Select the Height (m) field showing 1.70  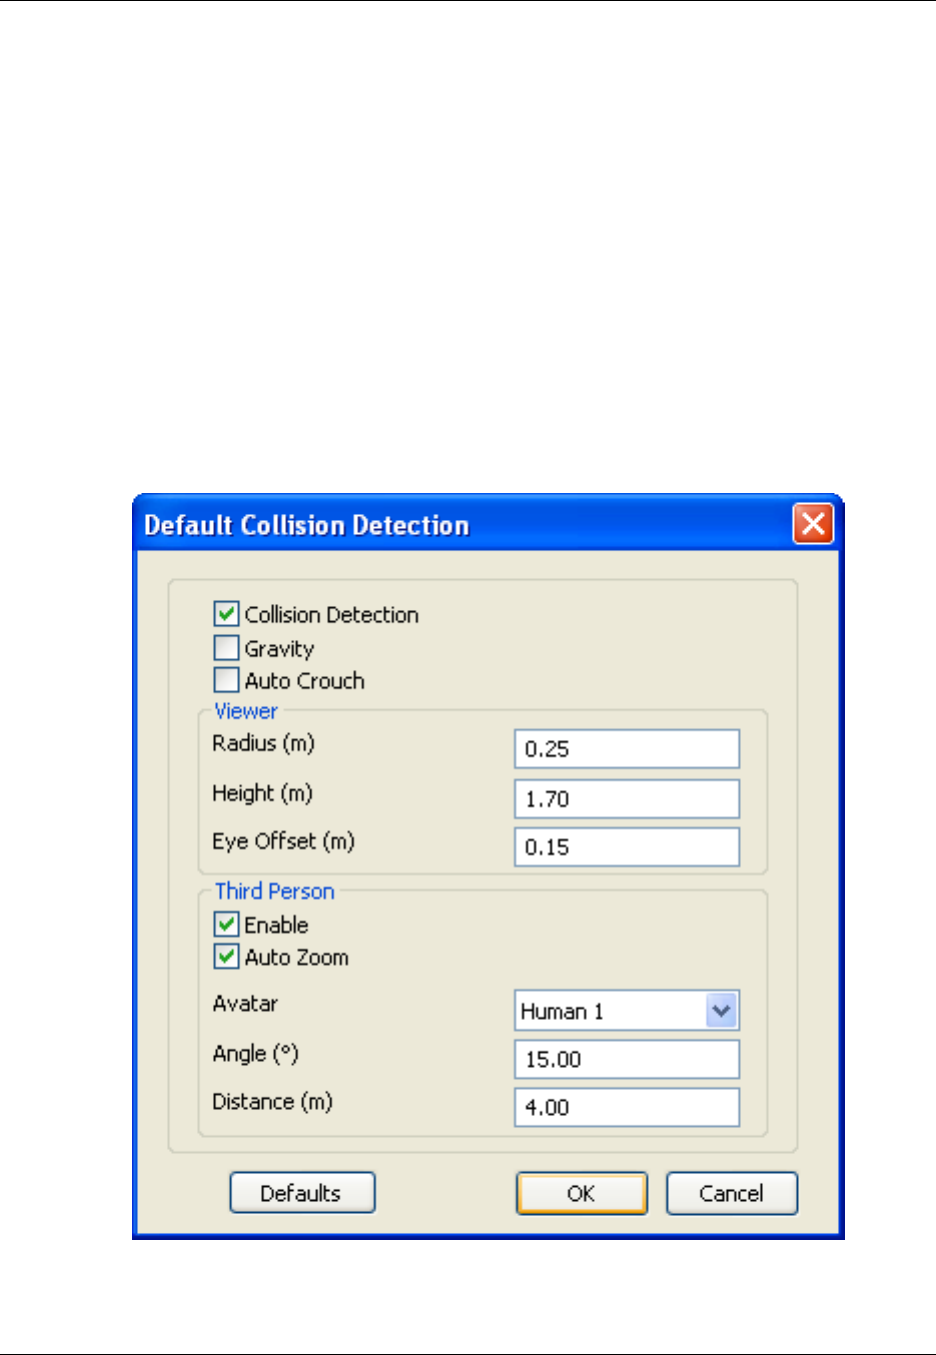click(x=627, y=799)
